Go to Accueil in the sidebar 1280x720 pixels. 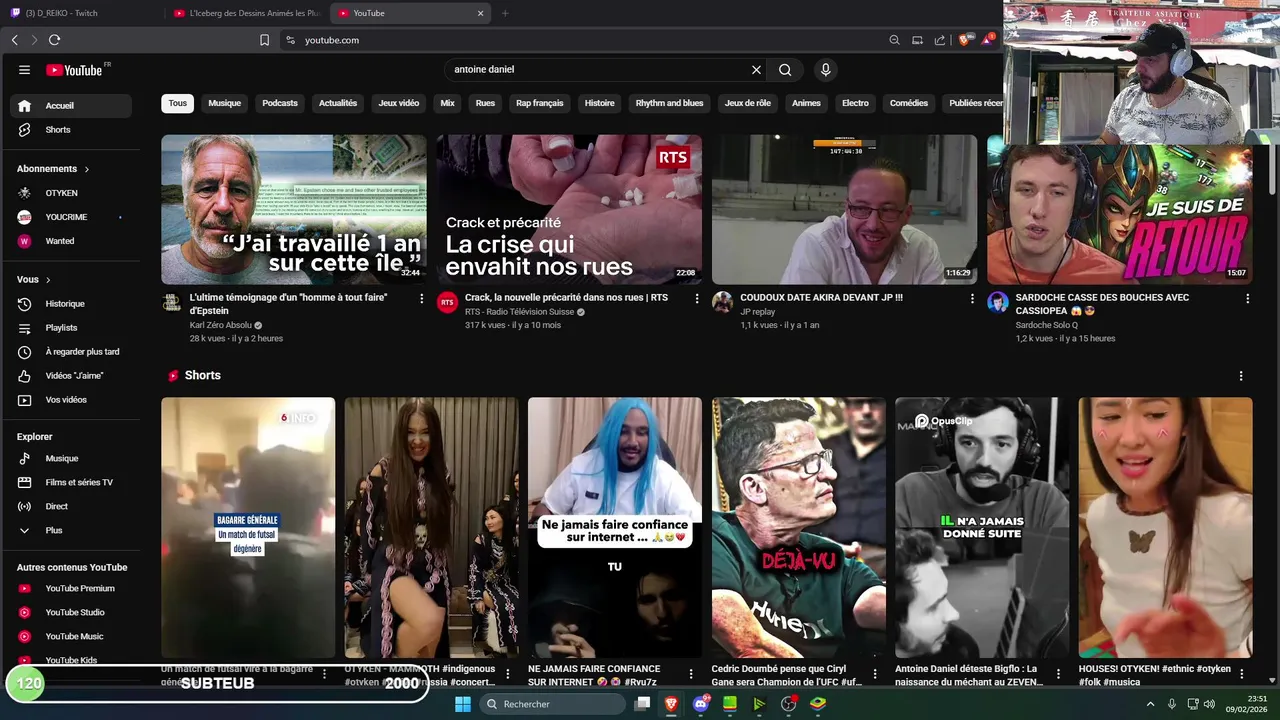click(x=71, y=106)
